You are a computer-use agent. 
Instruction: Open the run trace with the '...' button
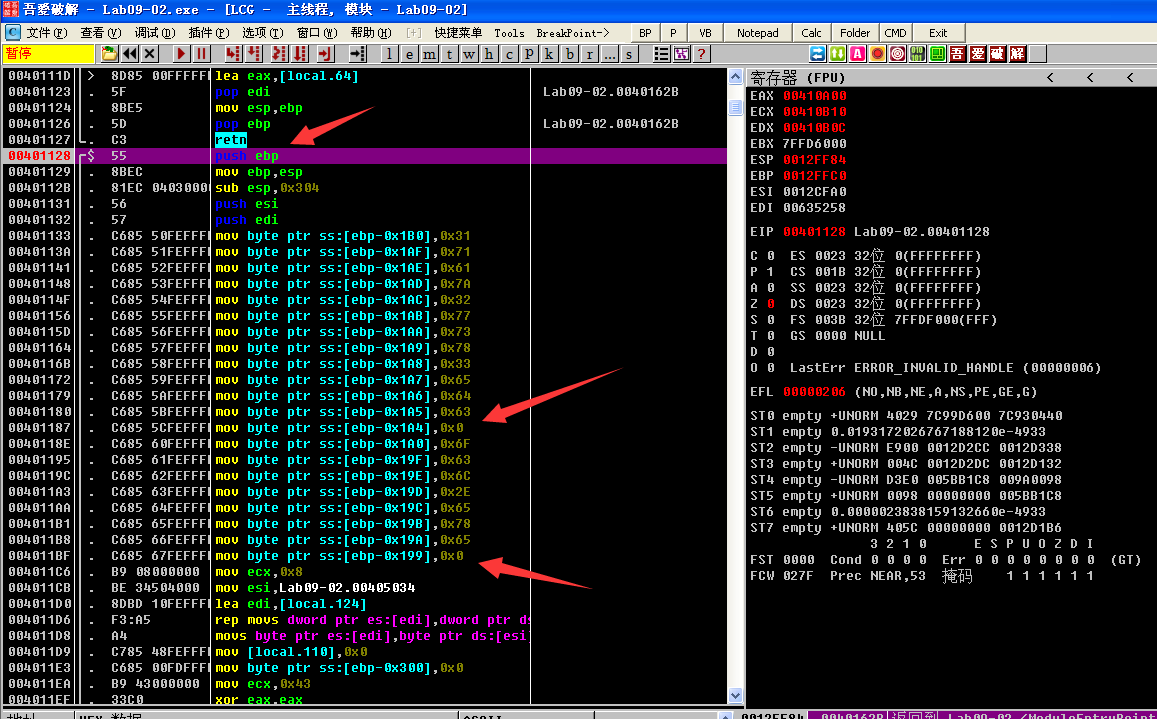click(609, 54)
